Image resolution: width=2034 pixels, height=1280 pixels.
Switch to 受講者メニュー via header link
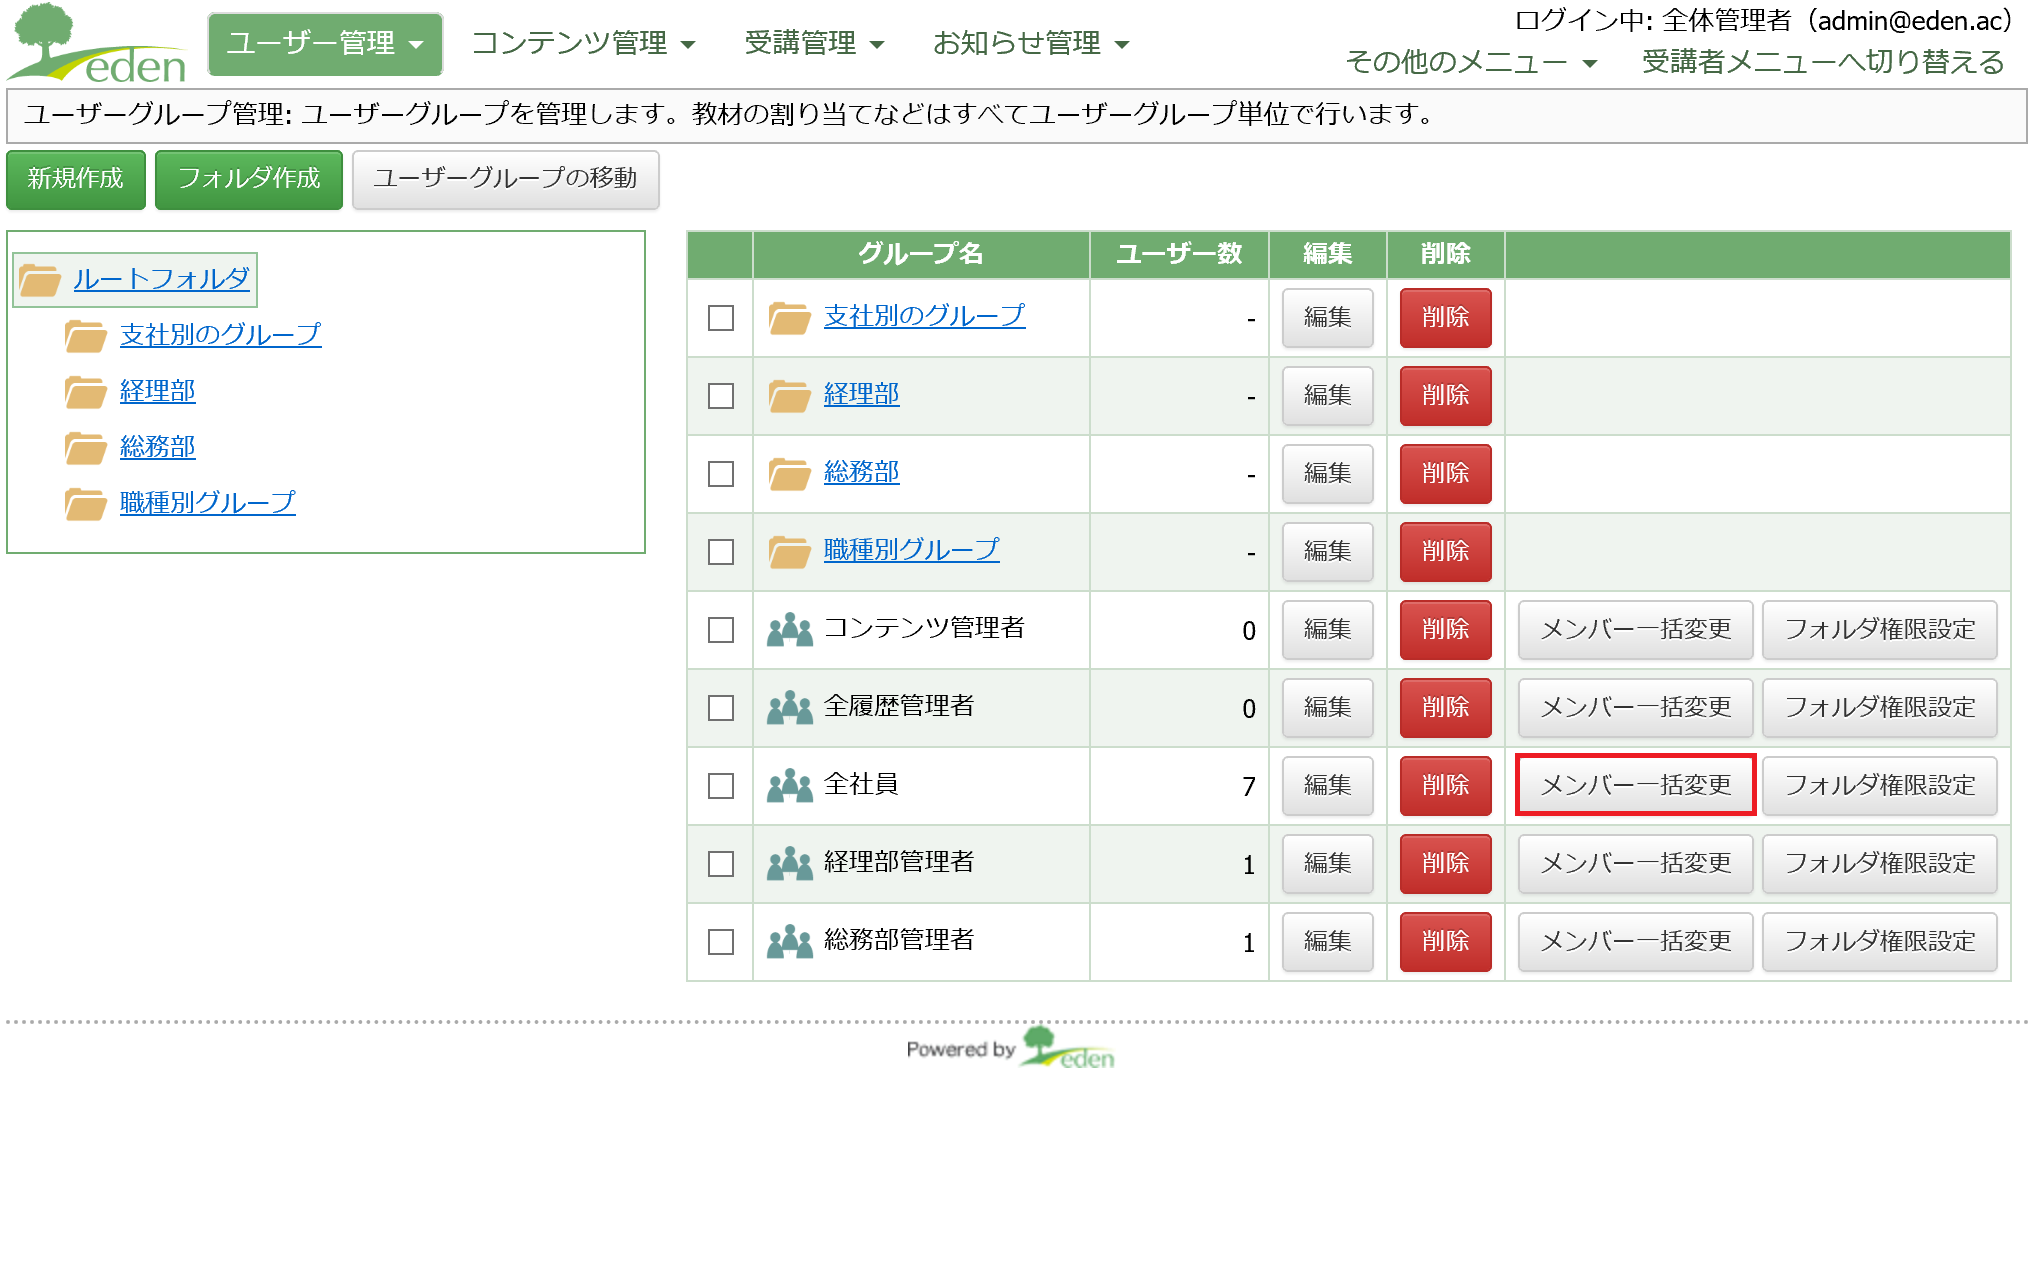(x=1822, y=63)
